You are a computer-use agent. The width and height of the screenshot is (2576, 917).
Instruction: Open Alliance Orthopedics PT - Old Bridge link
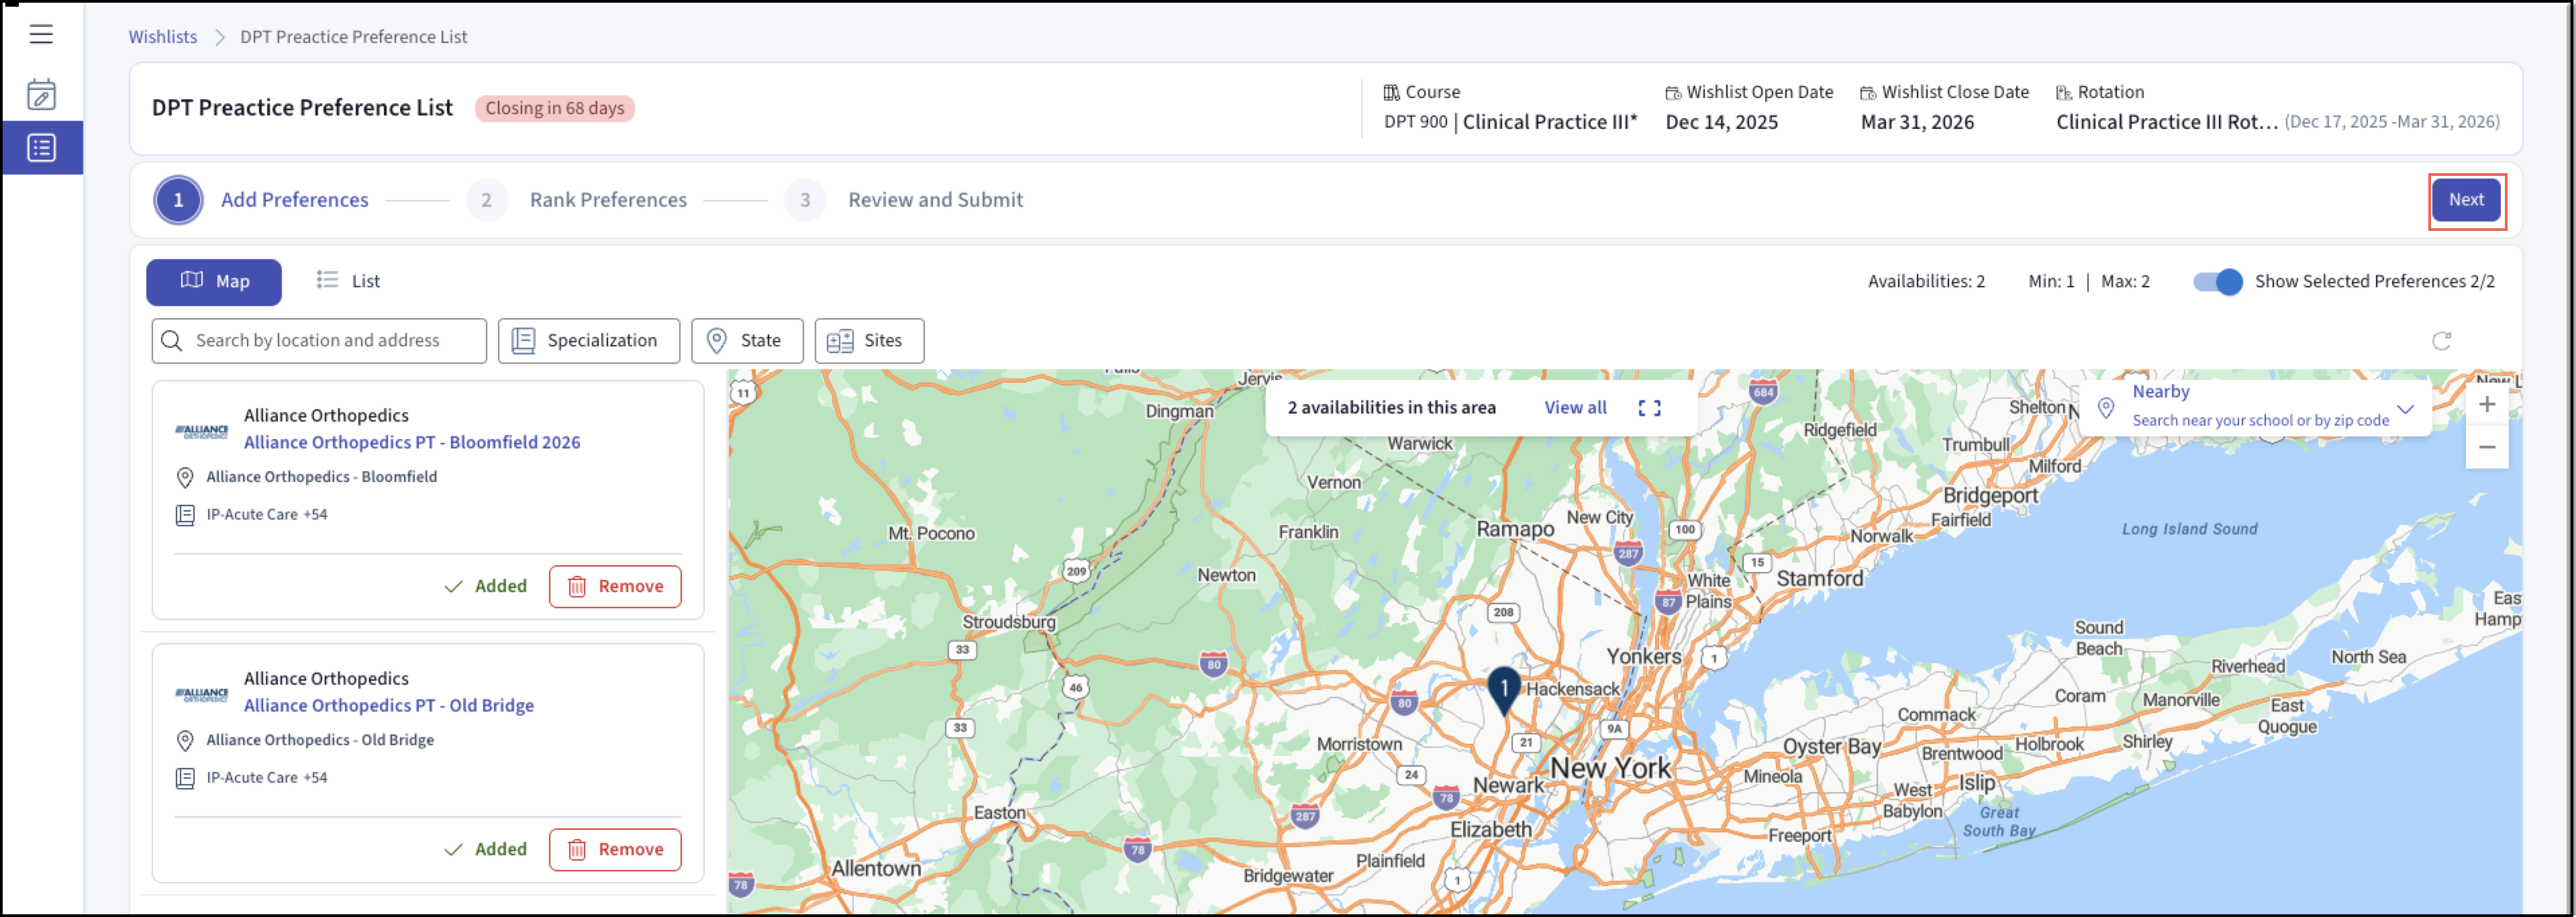[389, 705]
